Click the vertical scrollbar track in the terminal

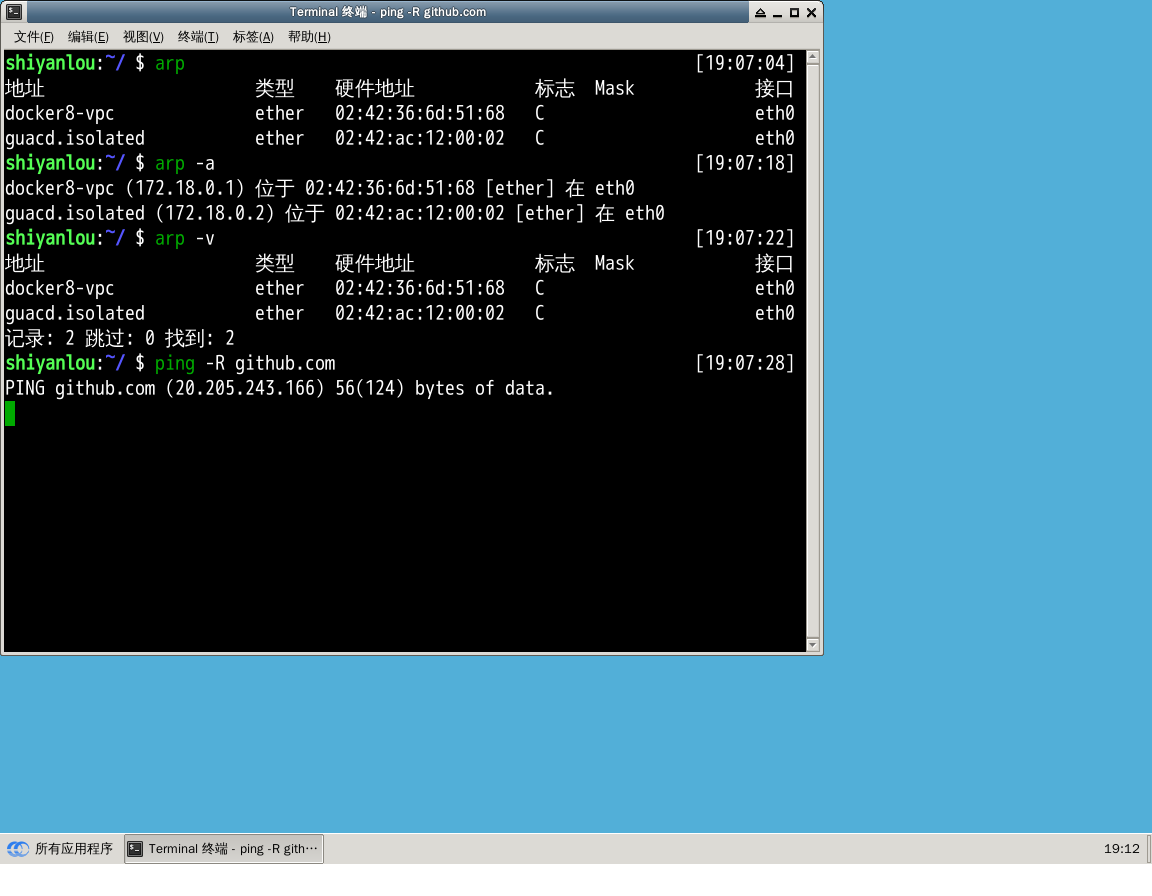(x=813, y=350)
